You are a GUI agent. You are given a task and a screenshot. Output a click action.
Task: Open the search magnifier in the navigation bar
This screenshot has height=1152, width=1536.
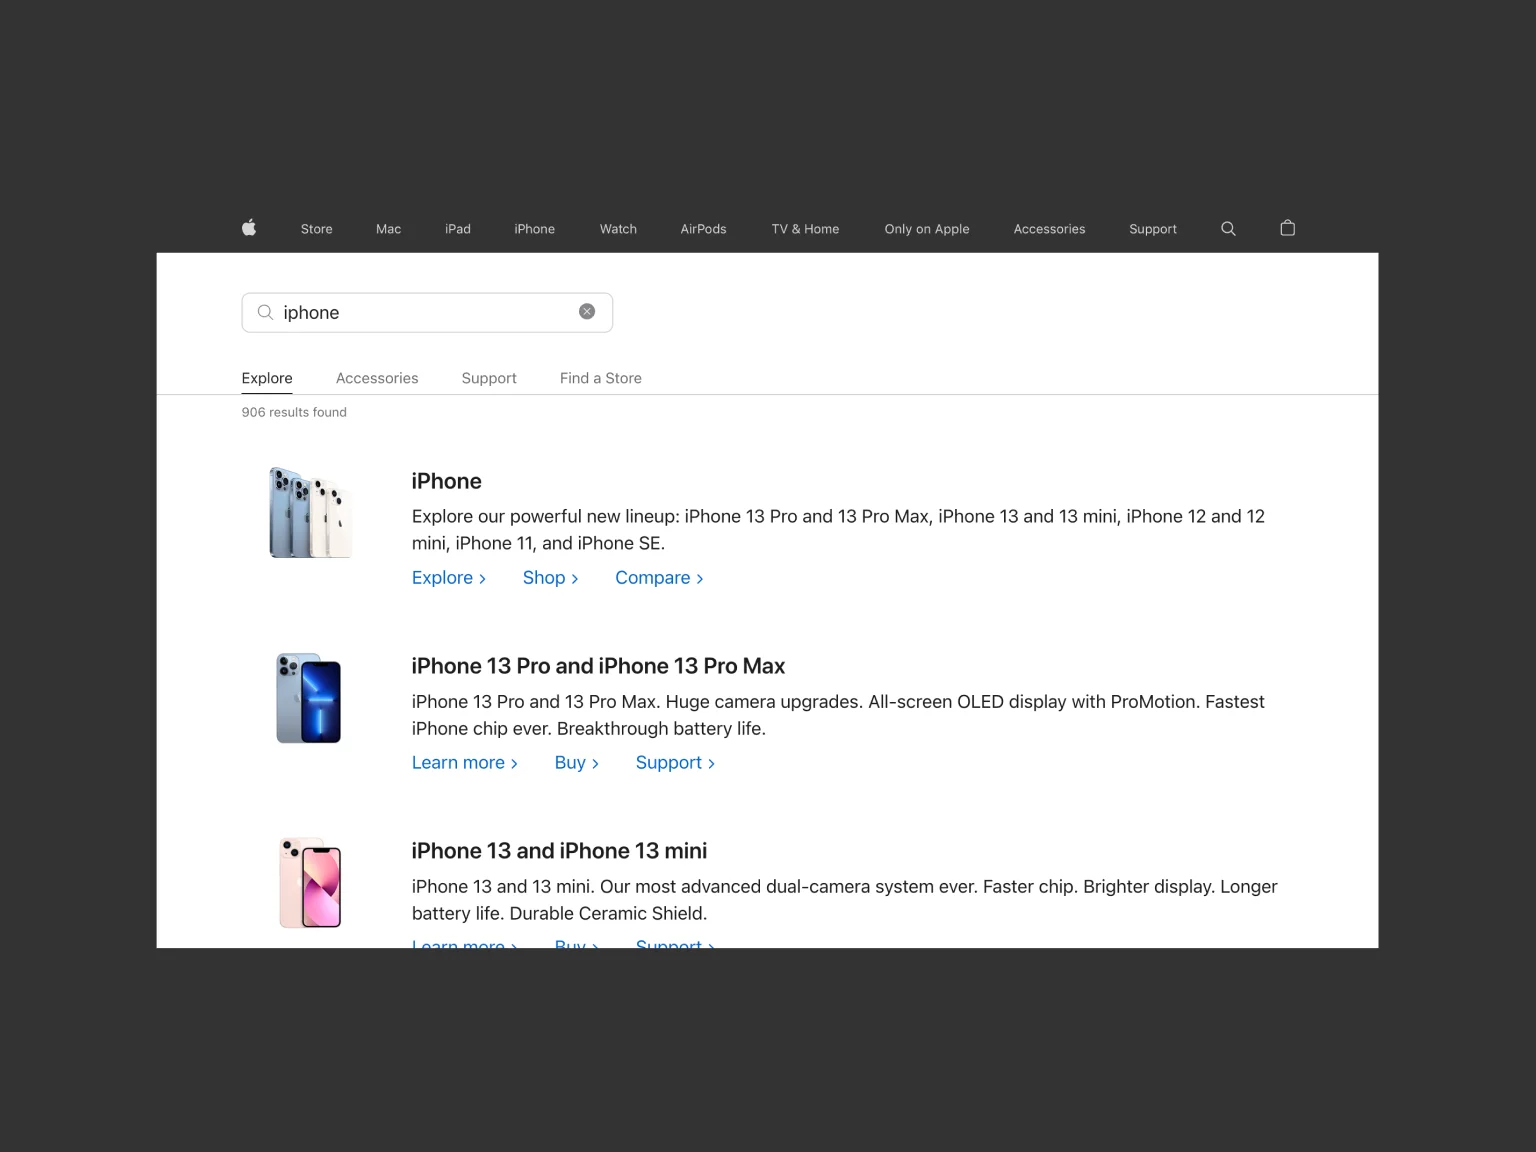point(1228,229)
